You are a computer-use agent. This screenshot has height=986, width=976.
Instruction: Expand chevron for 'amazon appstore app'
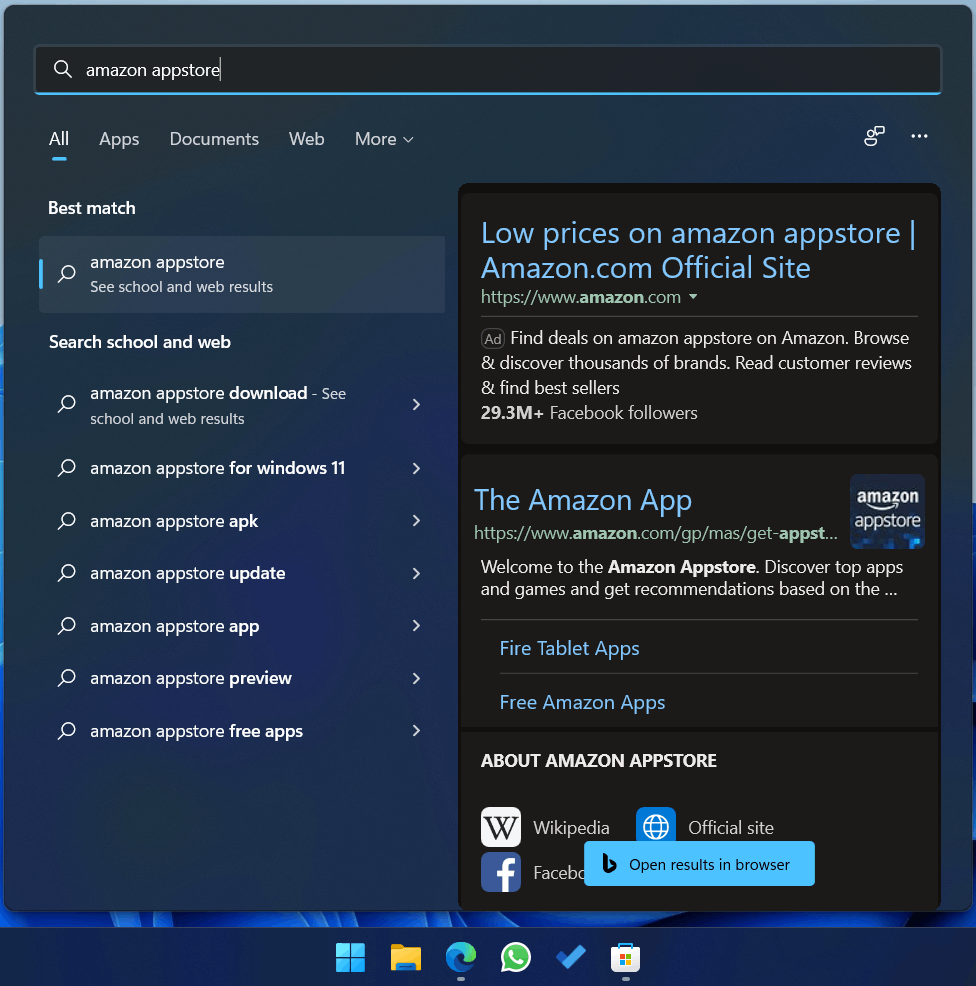pos(416,626)
